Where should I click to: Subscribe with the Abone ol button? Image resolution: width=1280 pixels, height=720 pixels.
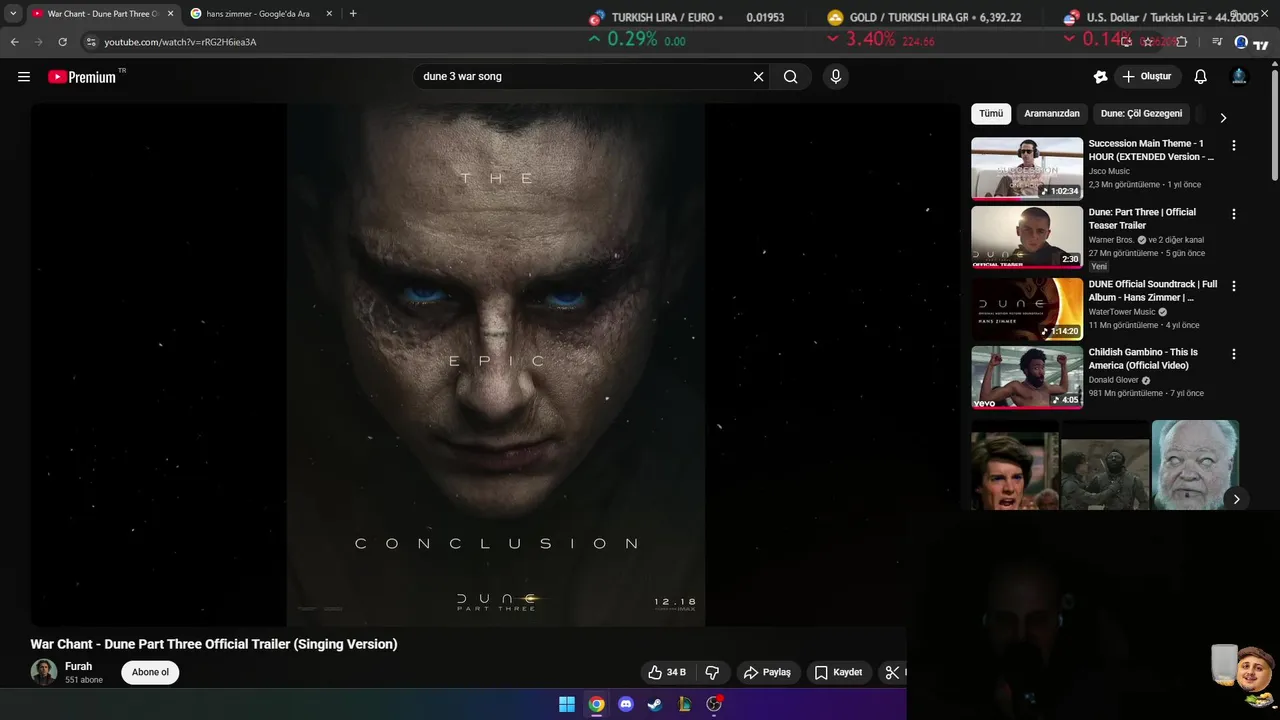150,672
